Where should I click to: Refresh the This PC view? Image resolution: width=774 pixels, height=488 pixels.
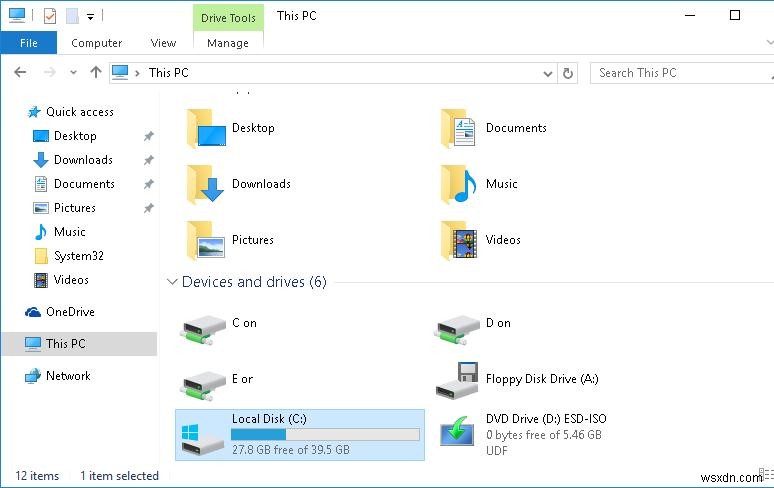tap(568, 74)
